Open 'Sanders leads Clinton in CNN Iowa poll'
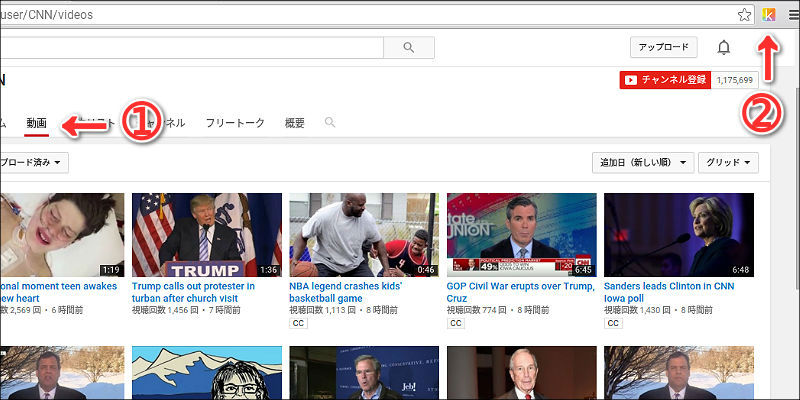Image resolution: width=800 pixels, height=400 pixels. pyautogui.click(x=669, y=292)
